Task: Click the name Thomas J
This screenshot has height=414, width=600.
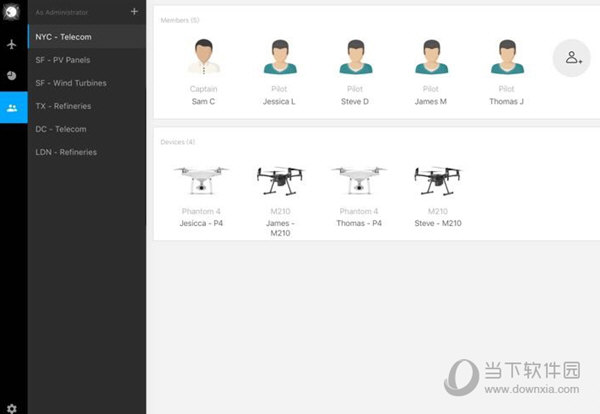Action: pyautogui.click(x=506, y=101)
